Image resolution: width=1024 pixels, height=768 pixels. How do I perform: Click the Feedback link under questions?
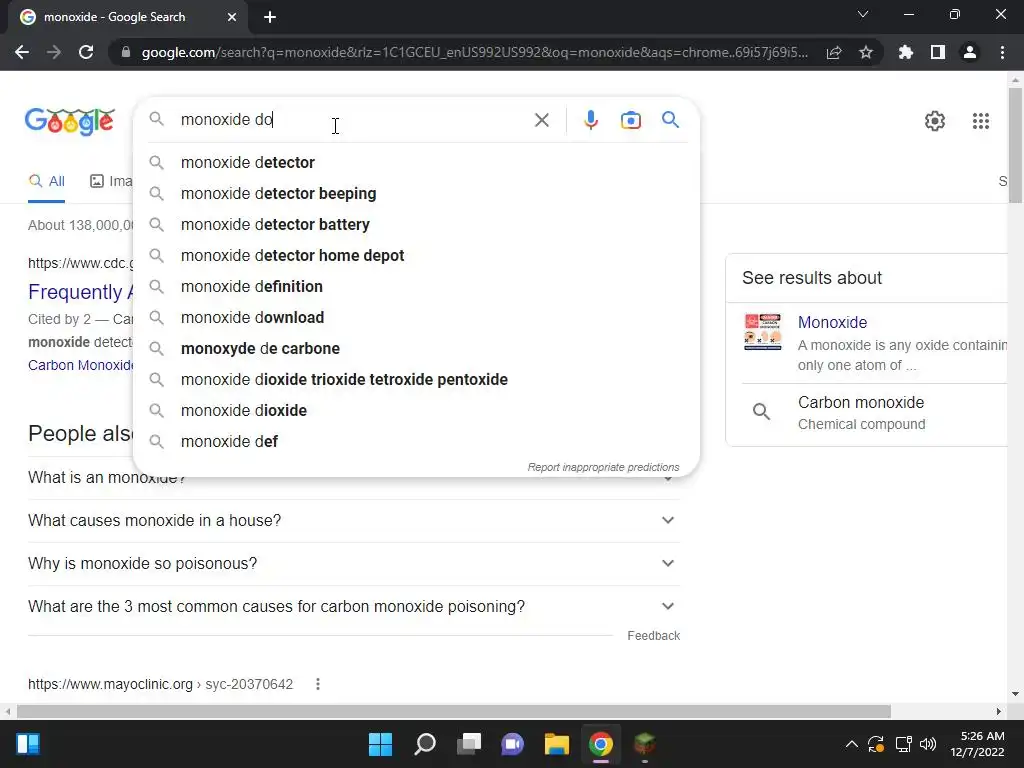point(653,636)
